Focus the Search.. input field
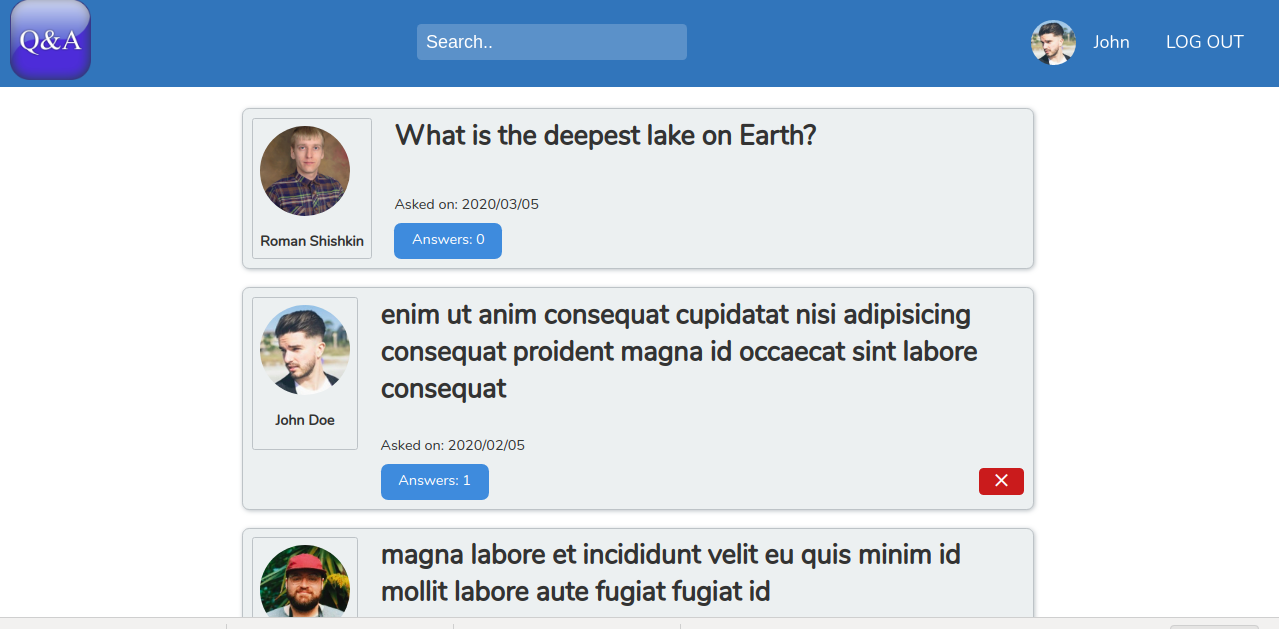This screenshot has width=1279, height=629. click(x=552, y=42)
